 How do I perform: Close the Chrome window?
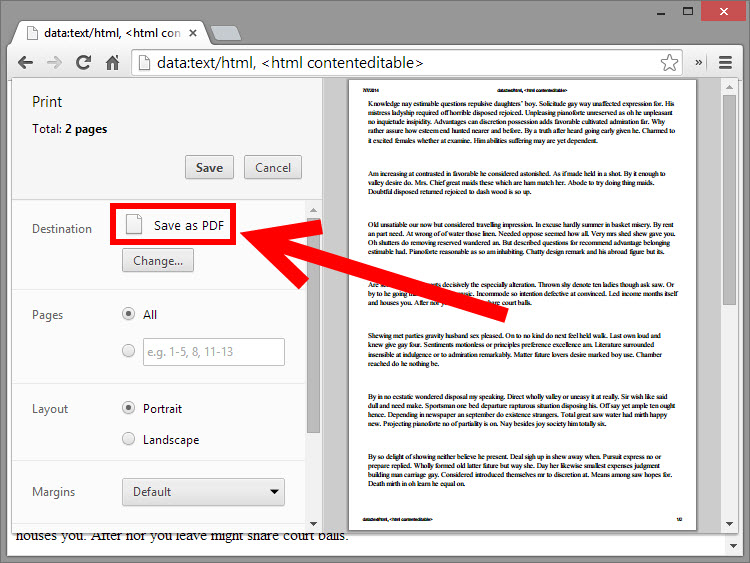724,11
